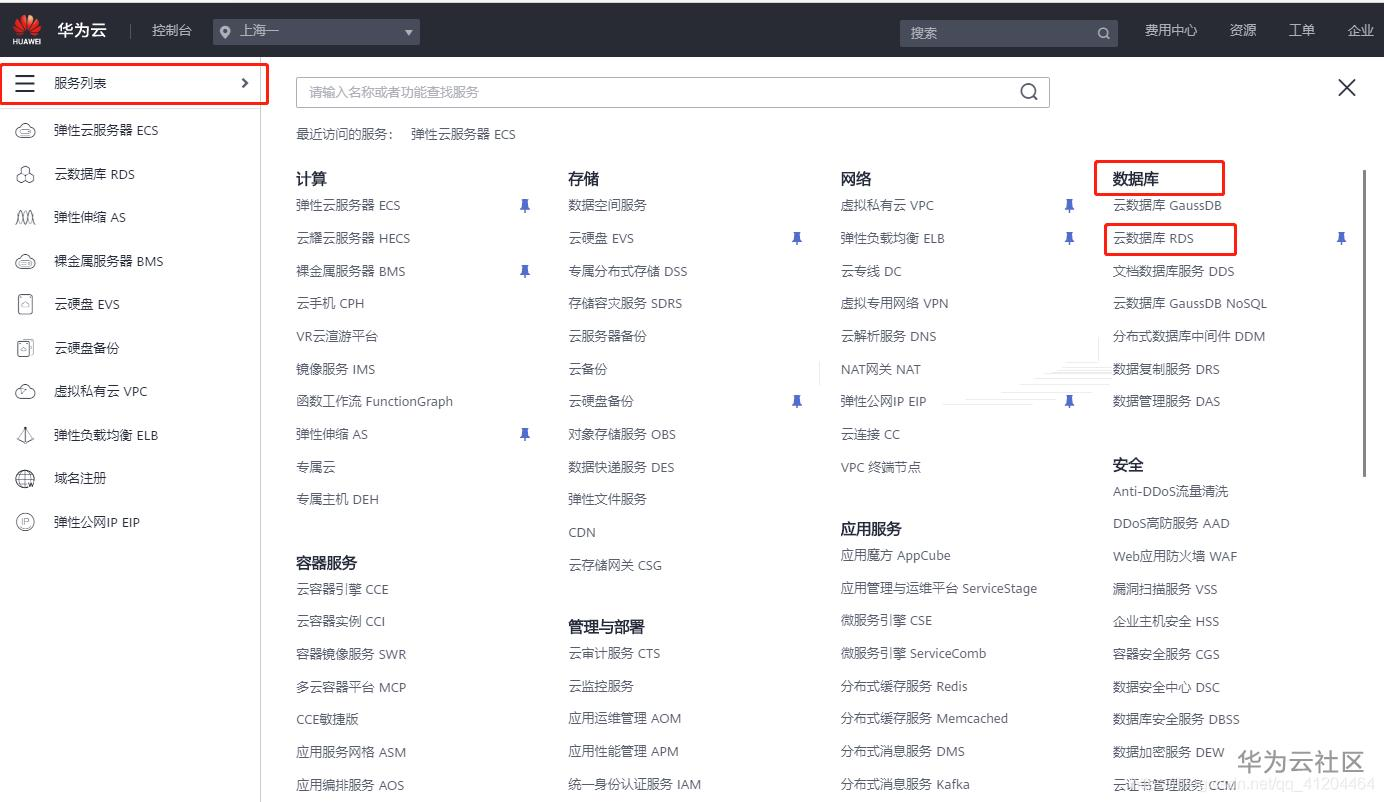
Task: Open 对象存储服务 OBS
Action: pyautogui.click(x=622, y=434)
